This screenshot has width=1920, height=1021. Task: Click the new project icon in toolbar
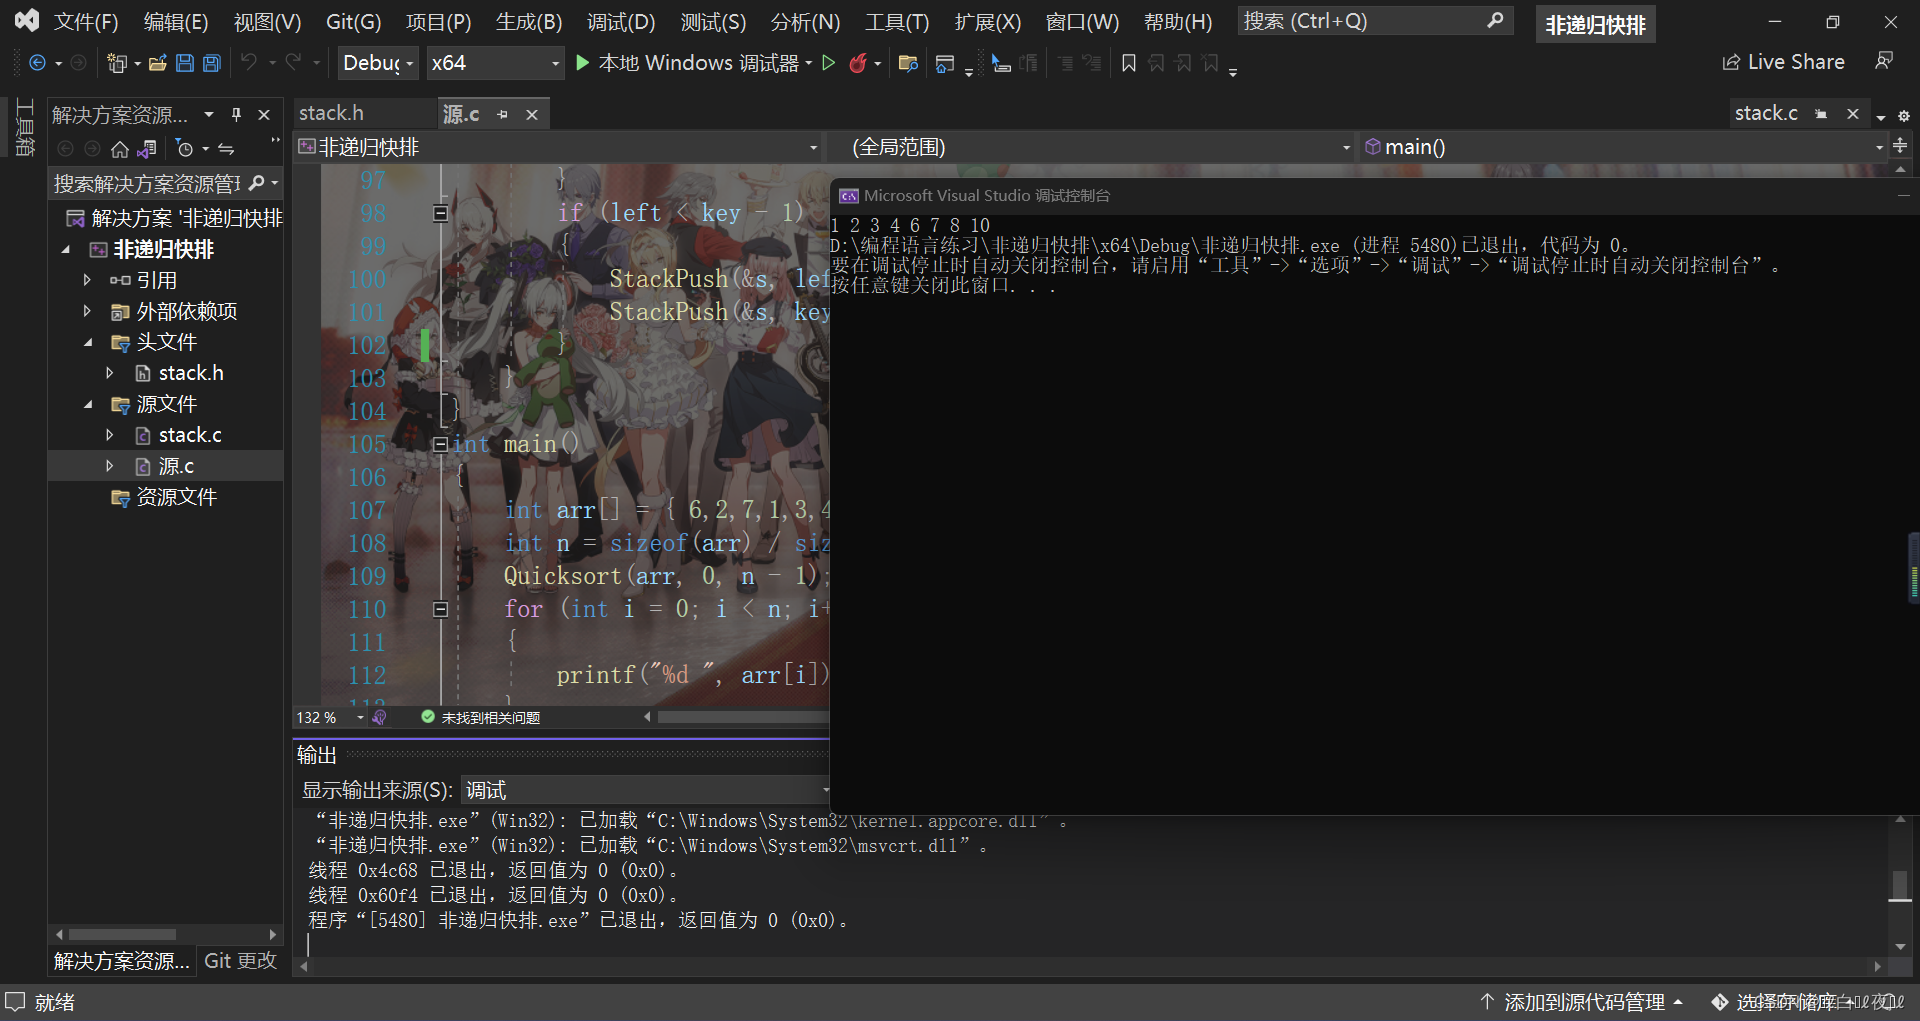tap(116, 63)
